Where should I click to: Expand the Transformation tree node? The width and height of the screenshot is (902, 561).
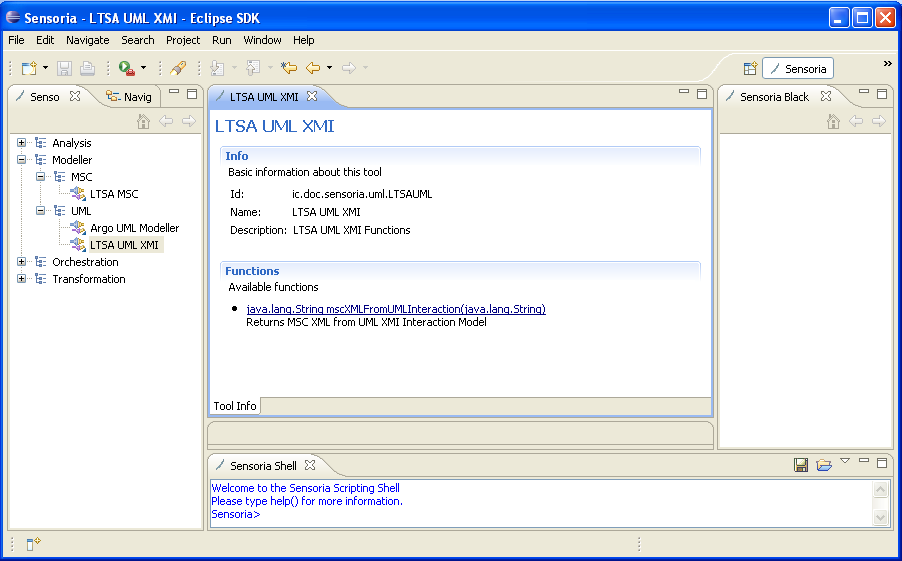pyautogui.click(x=22, y=279)
